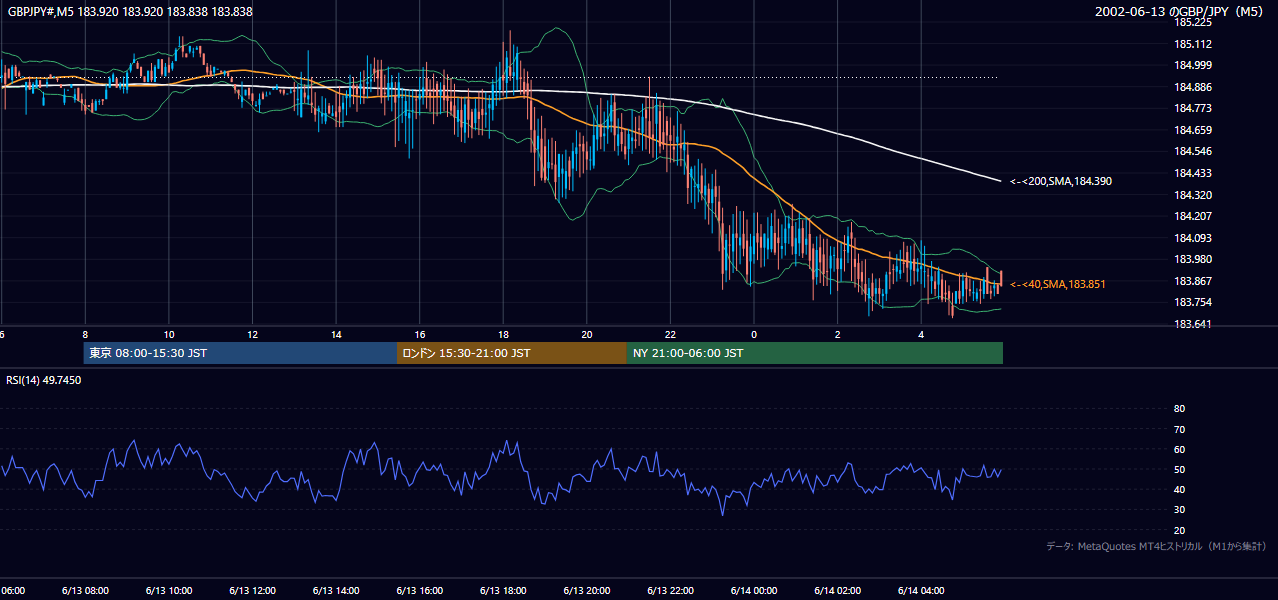Click the 200 SMA label reading 184.390
This screenshot has height=600, width=1278.
click(x=1061, y=182)
